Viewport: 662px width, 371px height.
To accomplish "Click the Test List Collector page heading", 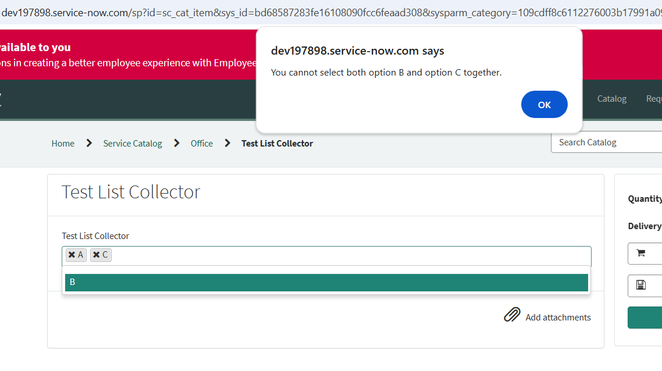I will point(131,192).
